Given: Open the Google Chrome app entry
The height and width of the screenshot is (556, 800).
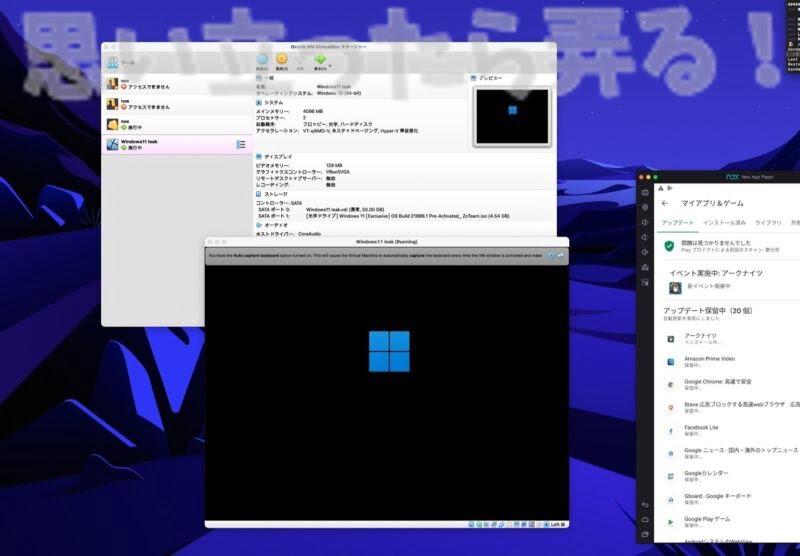Looking at the screenshot, I should 727,385.
